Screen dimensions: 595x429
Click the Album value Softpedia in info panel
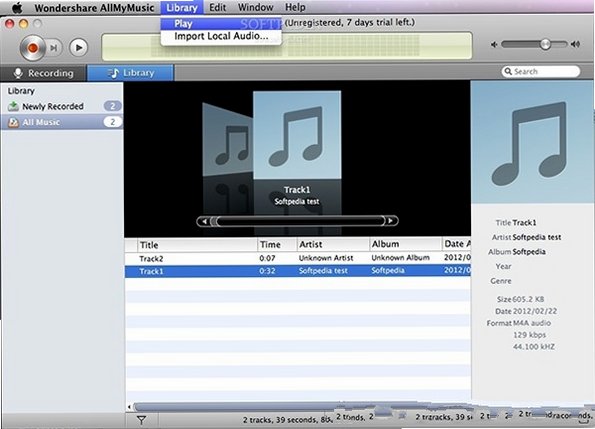tap(529, 252)
